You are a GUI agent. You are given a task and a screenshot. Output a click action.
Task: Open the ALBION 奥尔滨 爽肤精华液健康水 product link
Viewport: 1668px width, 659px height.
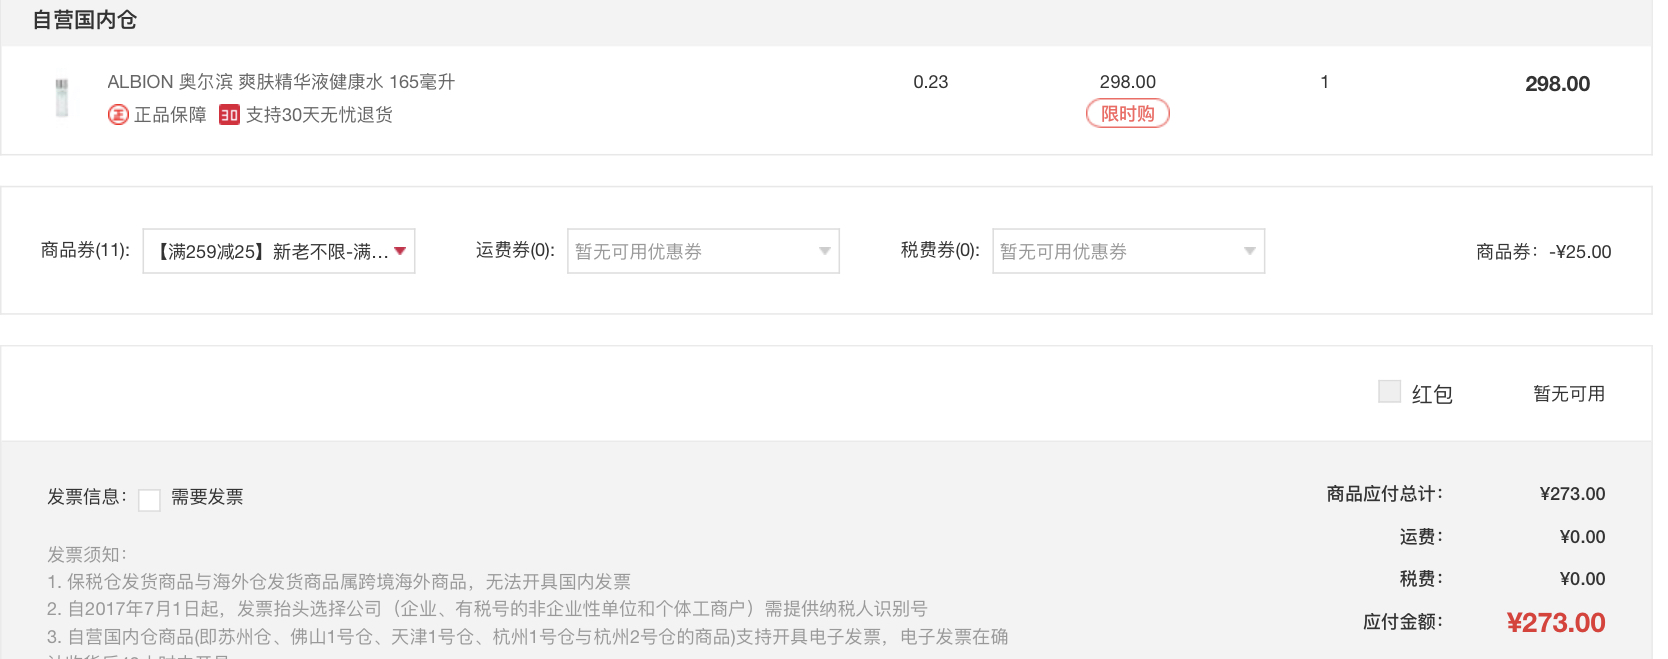pyautogui.click(x=281, y=82)
